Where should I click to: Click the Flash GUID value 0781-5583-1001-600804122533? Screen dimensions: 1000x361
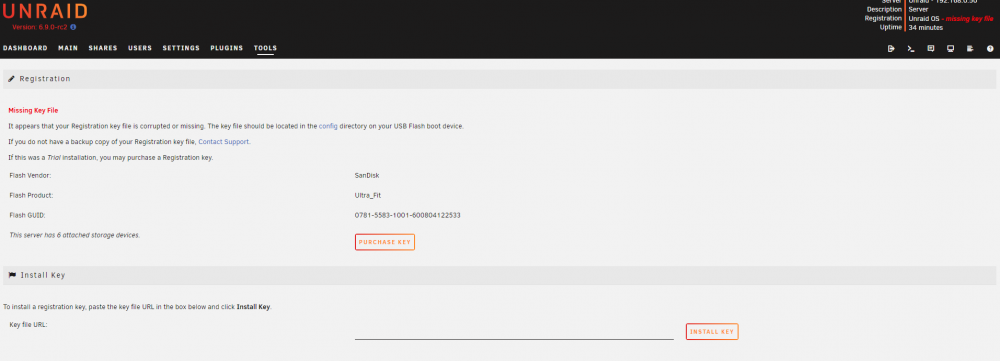[x=408, y=216]
